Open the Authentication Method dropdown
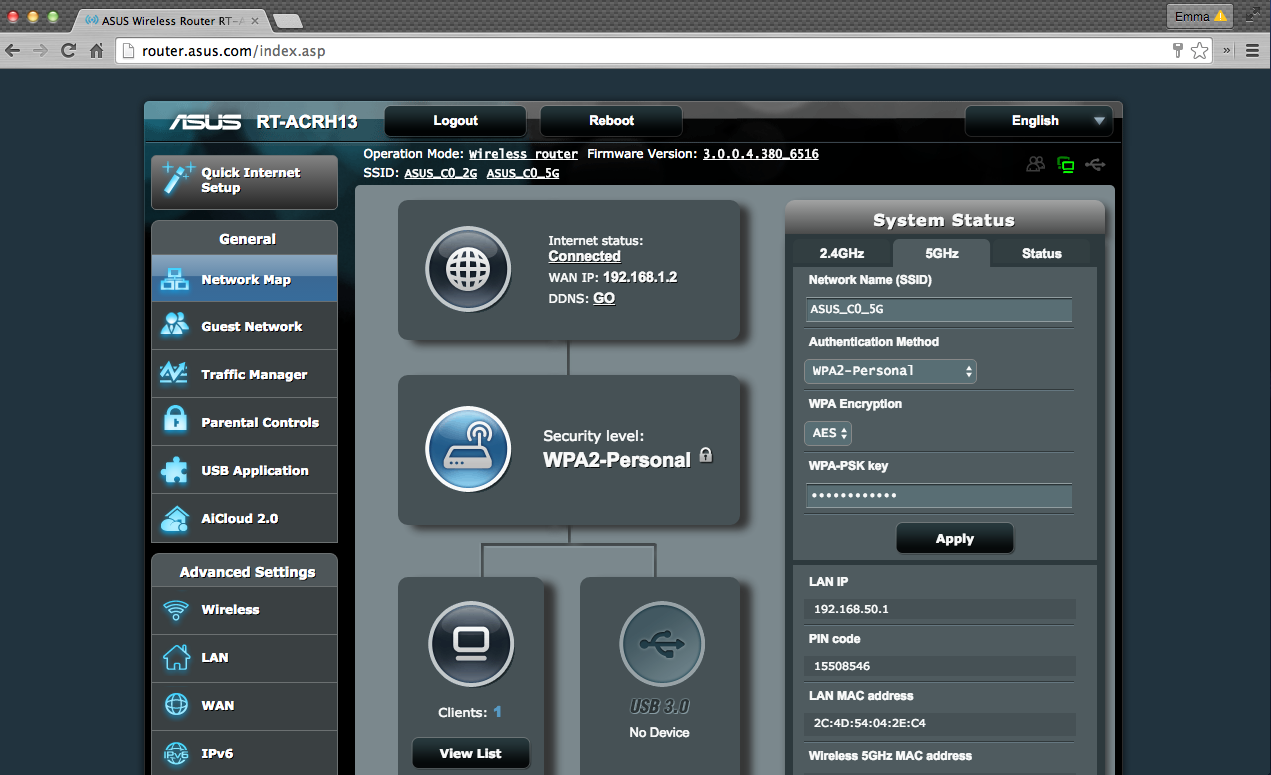This screenshot has width=1271, height=775. click(x=890, y=371)
